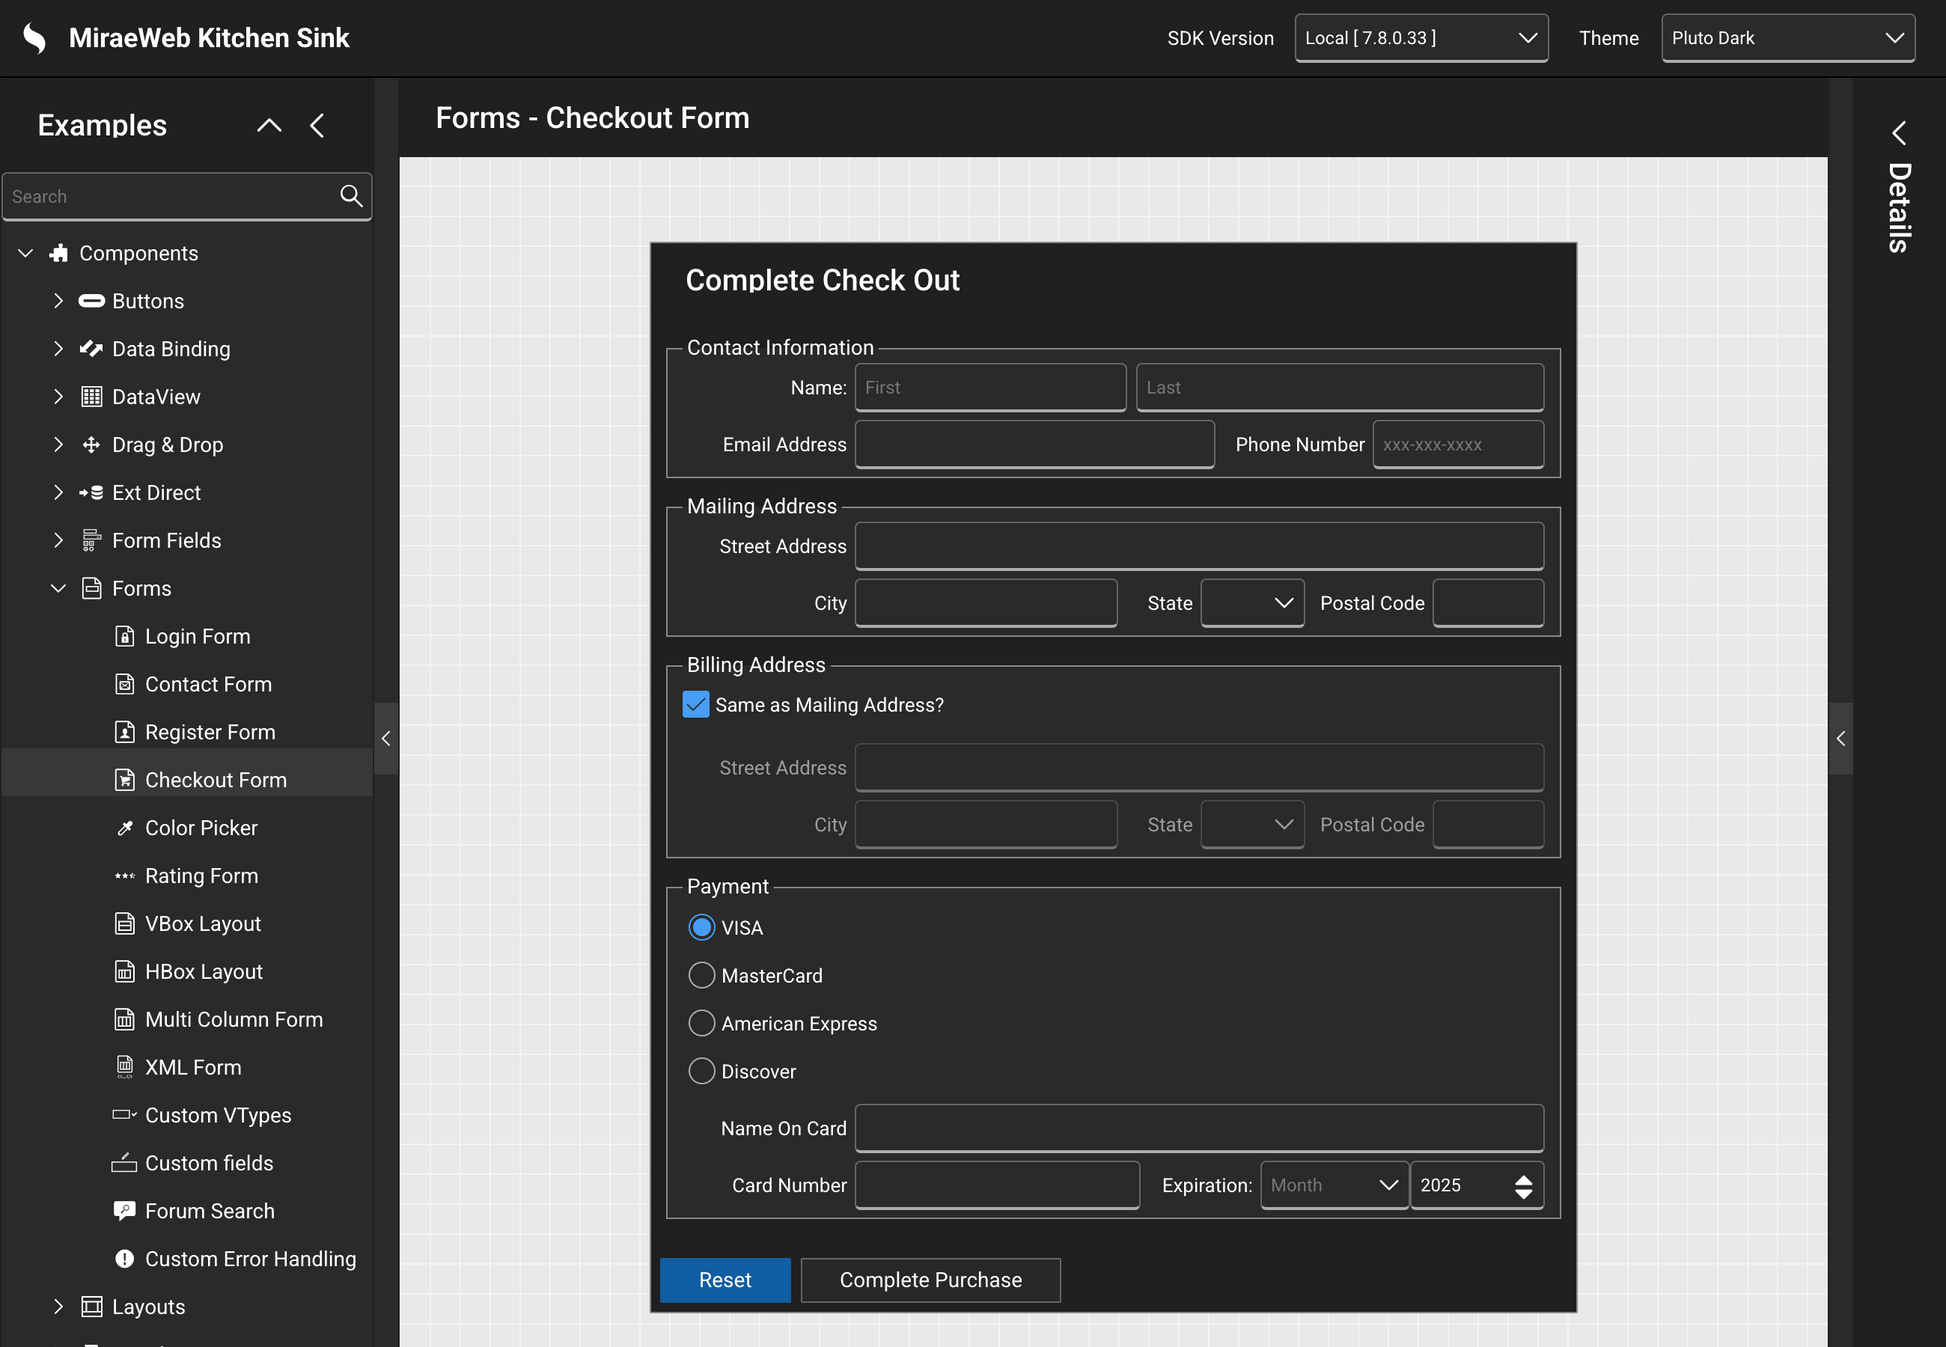Open the expiration Month dropdown

click(1334, 1185)
